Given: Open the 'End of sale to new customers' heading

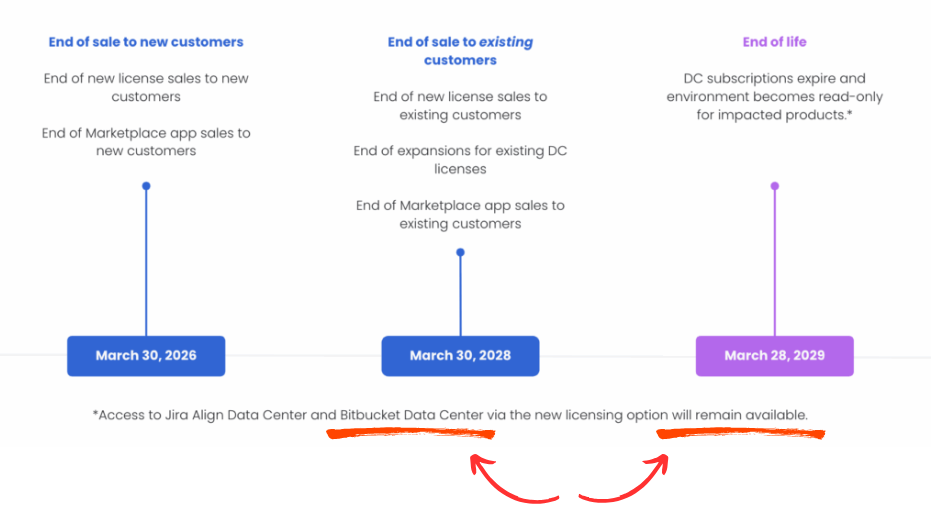Looking at the screenshot, I should 146,42.
